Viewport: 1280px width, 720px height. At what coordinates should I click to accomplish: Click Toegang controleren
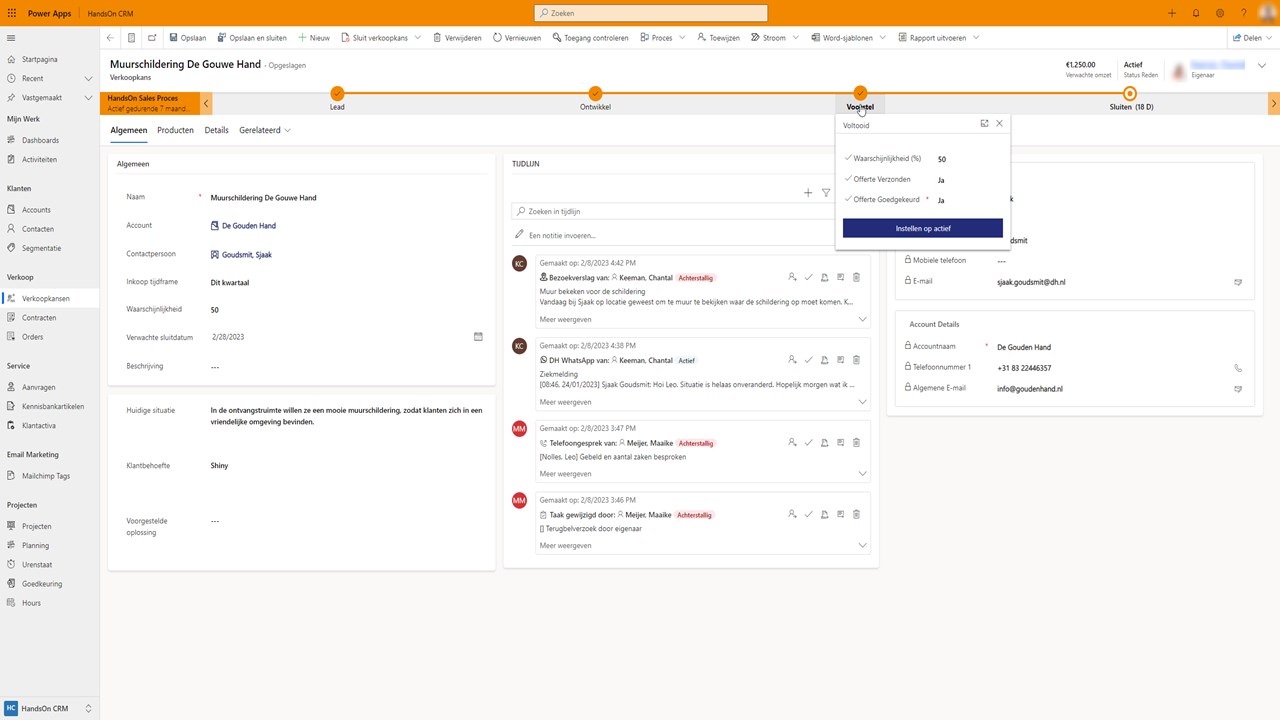click(x=590, y=38)
